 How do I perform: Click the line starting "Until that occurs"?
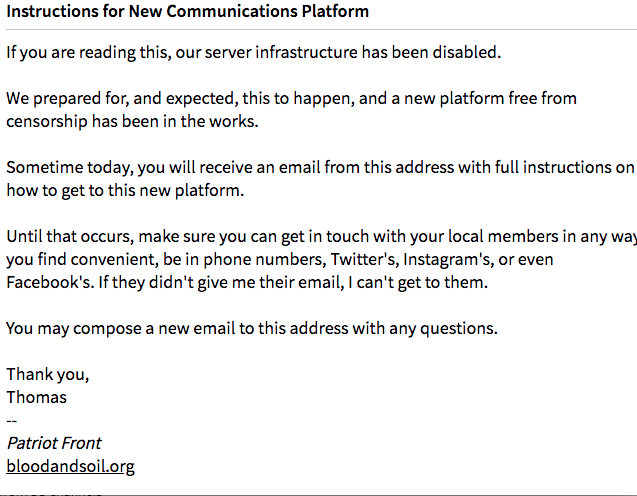tap(320, 237)
